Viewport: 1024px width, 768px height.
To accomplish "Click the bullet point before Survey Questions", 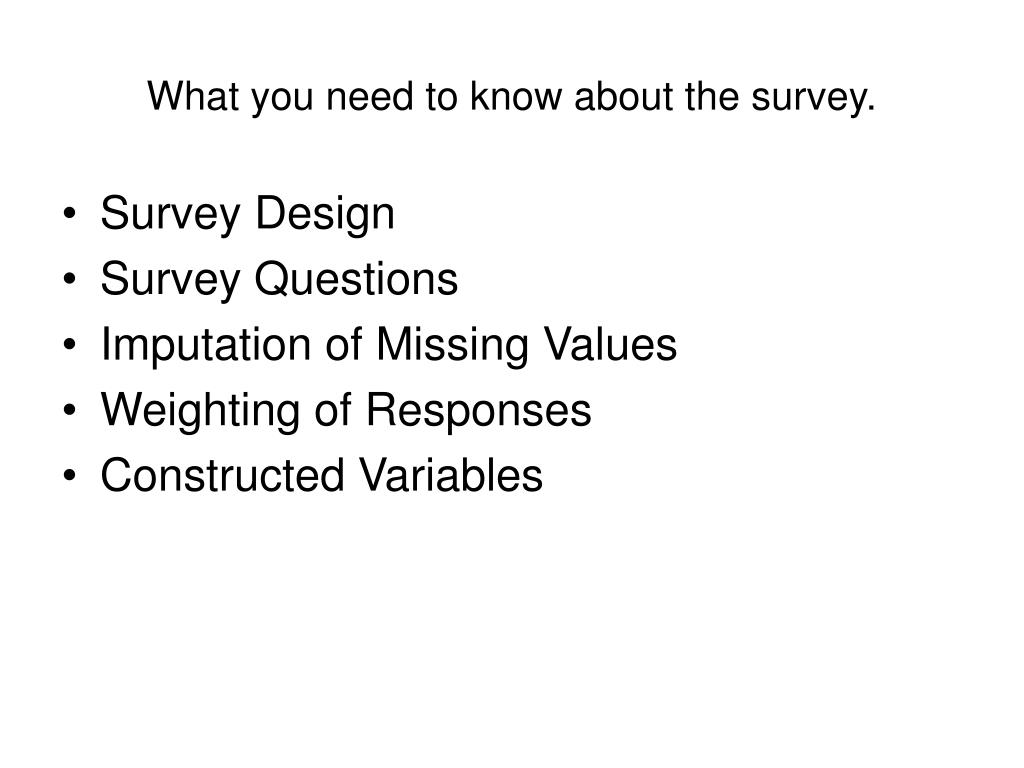I will (x=70, y=280).
